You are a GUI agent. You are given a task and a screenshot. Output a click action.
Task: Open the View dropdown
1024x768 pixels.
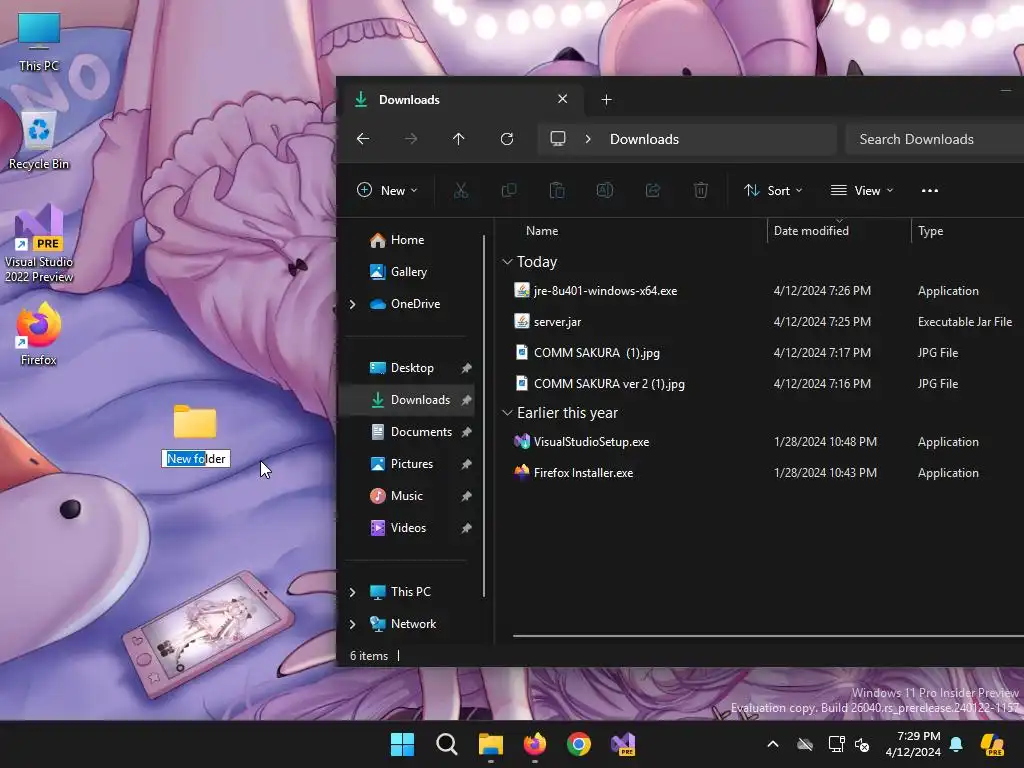point(862,191)
